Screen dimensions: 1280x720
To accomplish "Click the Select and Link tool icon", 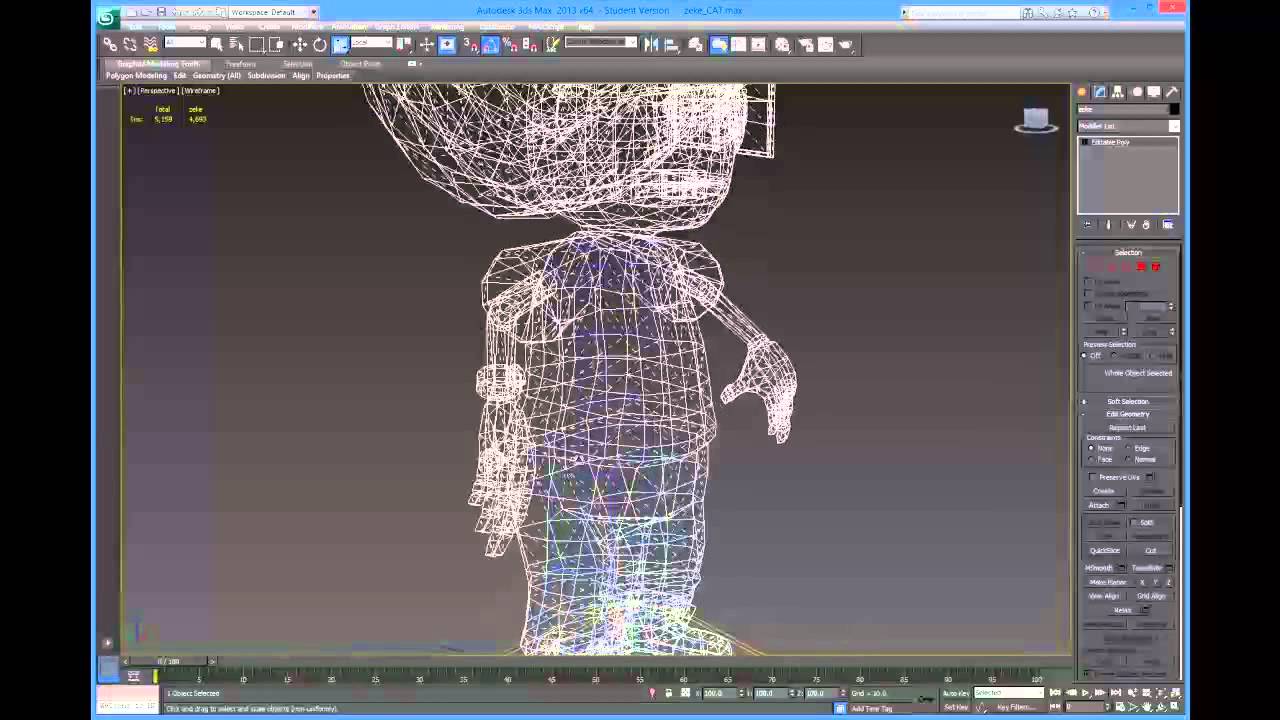I will point(110,44).
